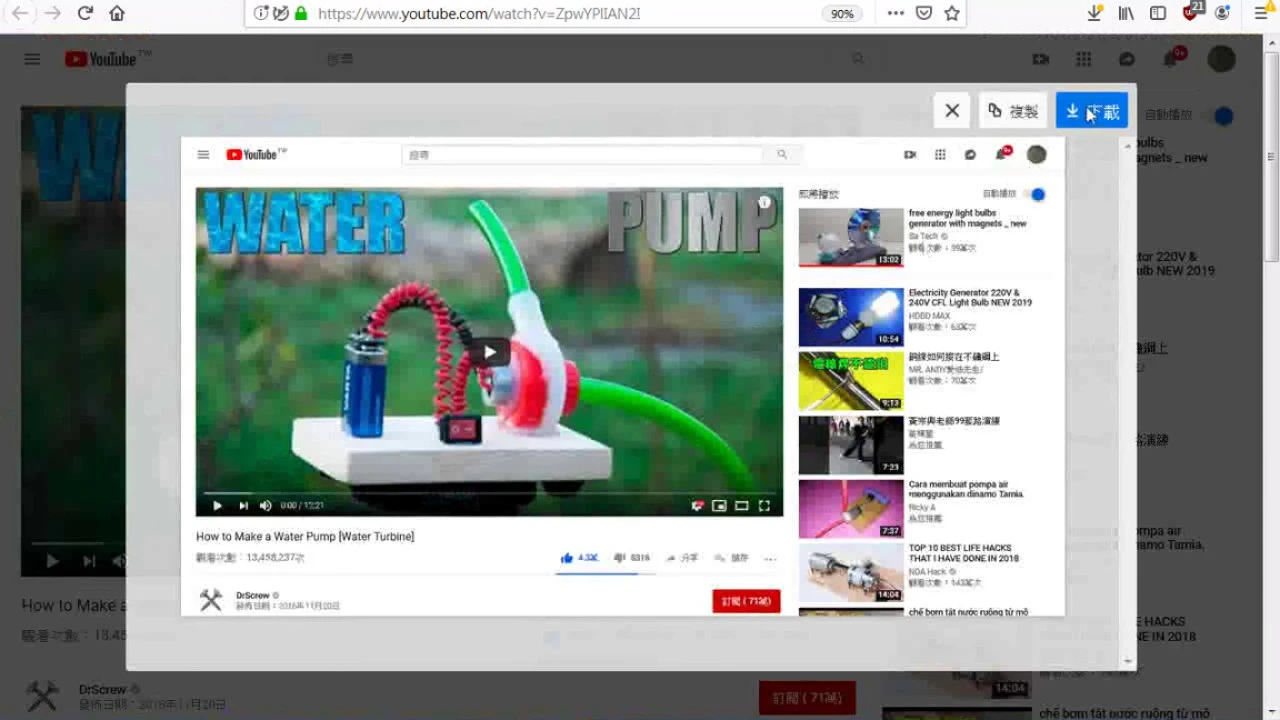Open the page actions three-dot menu
This screenshot has width=1280, height=720.
tap(895, 13)
